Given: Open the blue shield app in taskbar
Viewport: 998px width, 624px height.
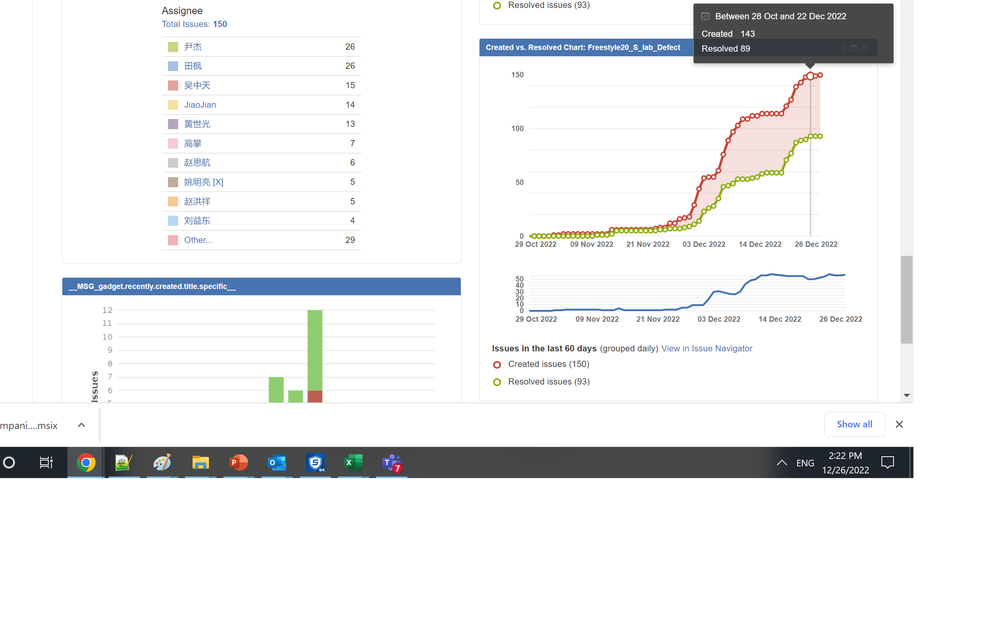Looking at the screenshot, I should tap(315, 463).
